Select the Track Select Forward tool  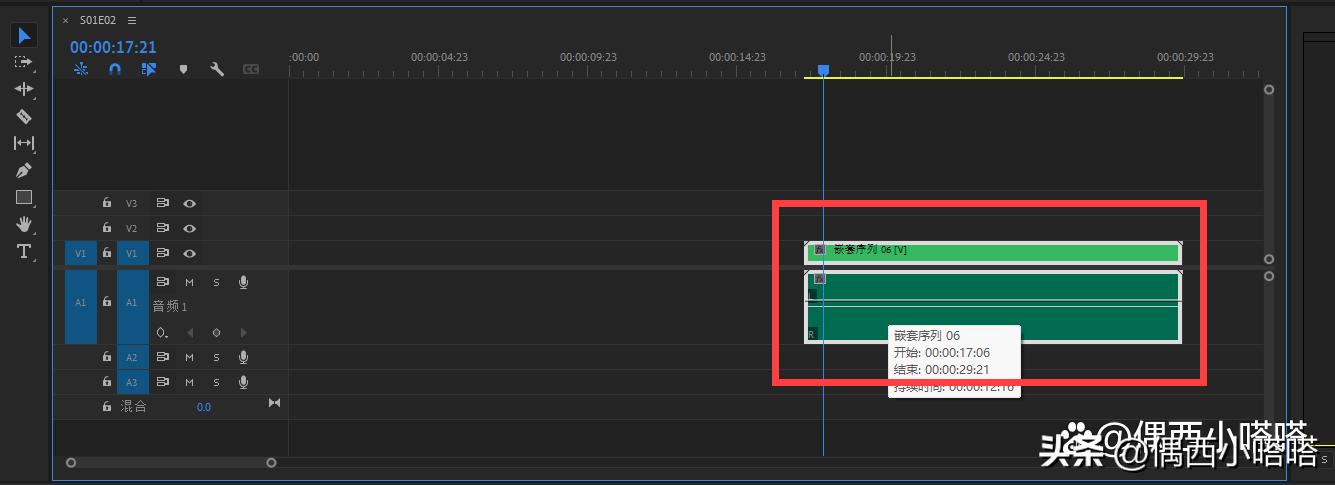tap(24, 62)
